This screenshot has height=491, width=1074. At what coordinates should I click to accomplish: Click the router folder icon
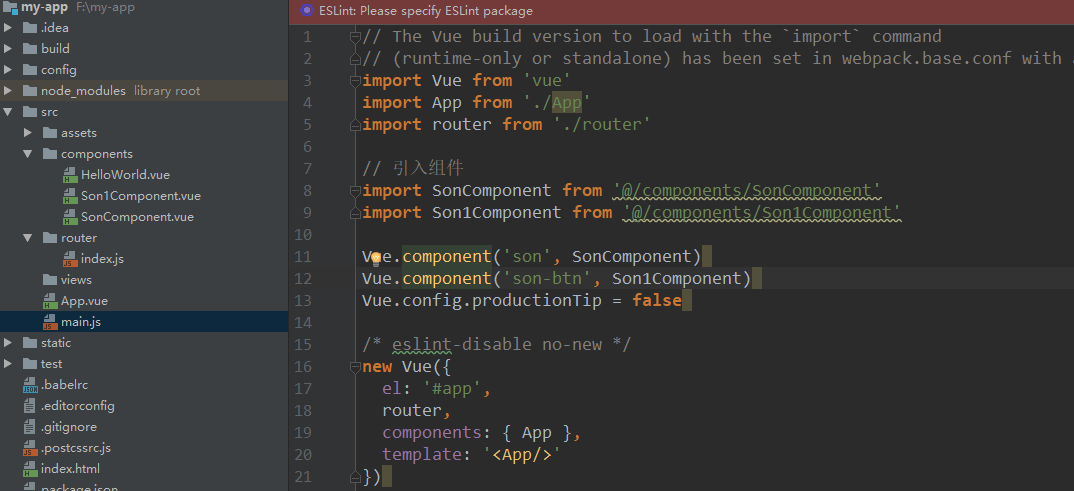[49, 238]
